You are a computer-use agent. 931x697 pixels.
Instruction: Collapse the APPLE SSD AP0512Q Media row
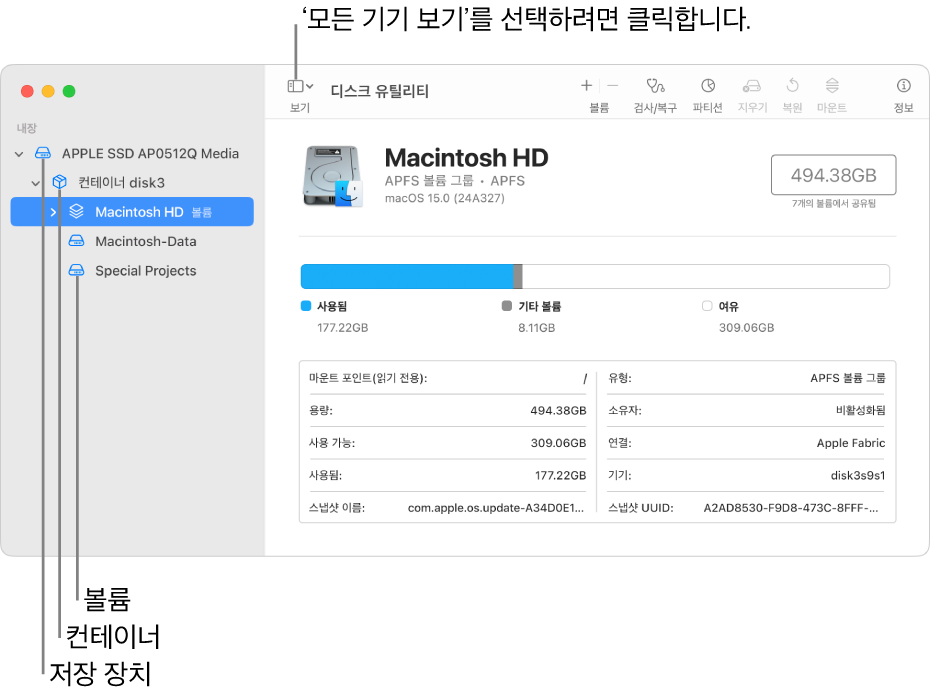[19, 154]
